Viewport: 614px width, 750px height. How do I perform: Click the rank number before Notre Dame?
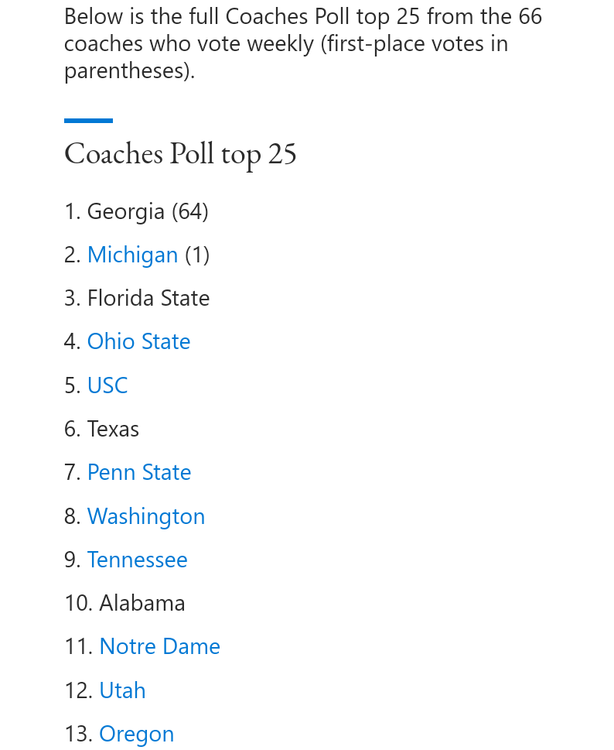(x=77, y=647)
